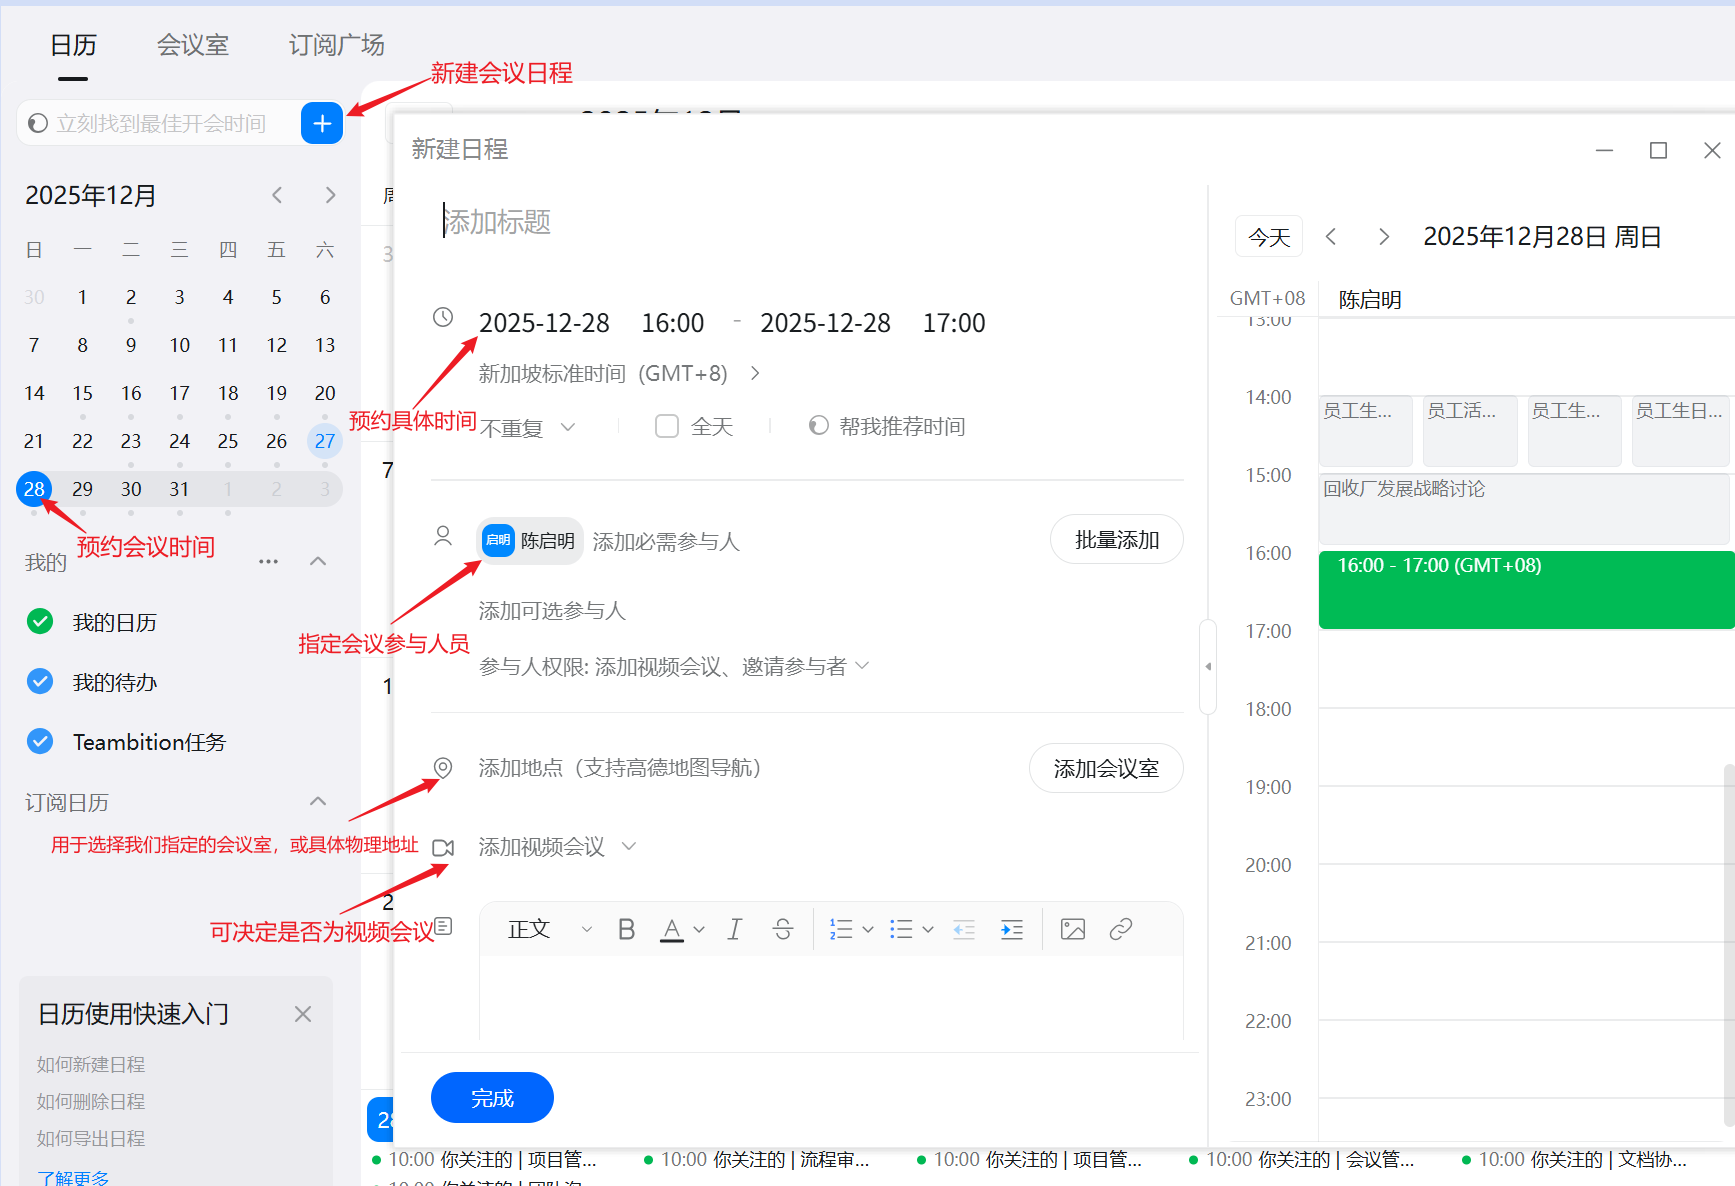1735x1186 pixels.
Task: Toggle bold text formatting in editor
Action: (626, 930)
